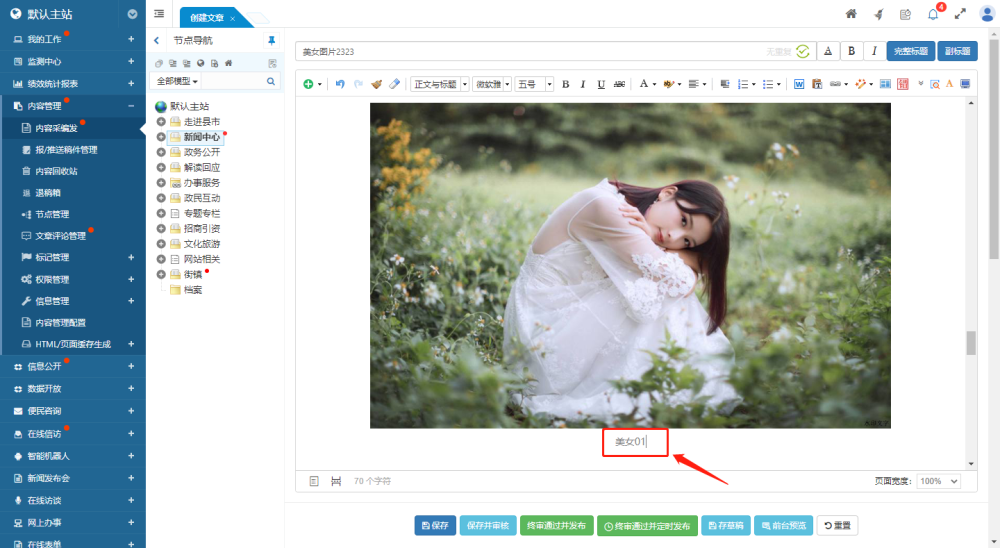1000x548 pixels.
Task: Toggle bold in the editor toolbar
Action: pyautogui.click(x=565, y=84)
